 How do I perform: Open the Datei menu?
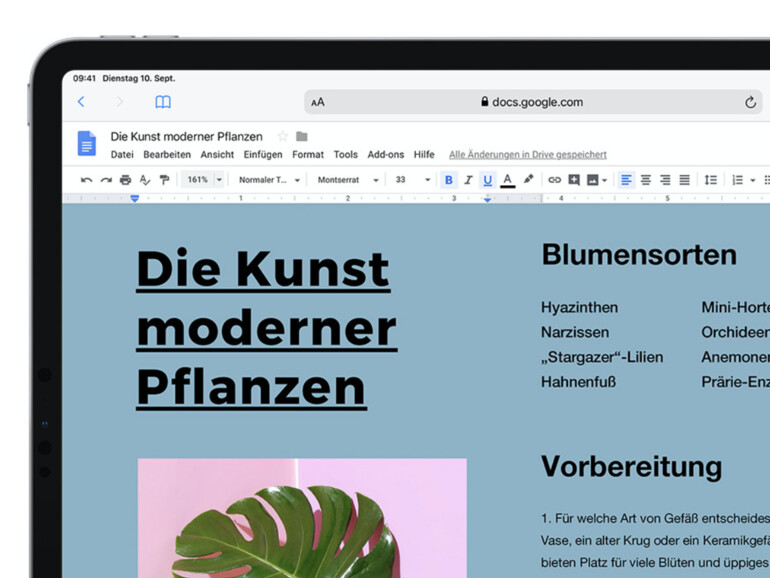coord(122,155)
